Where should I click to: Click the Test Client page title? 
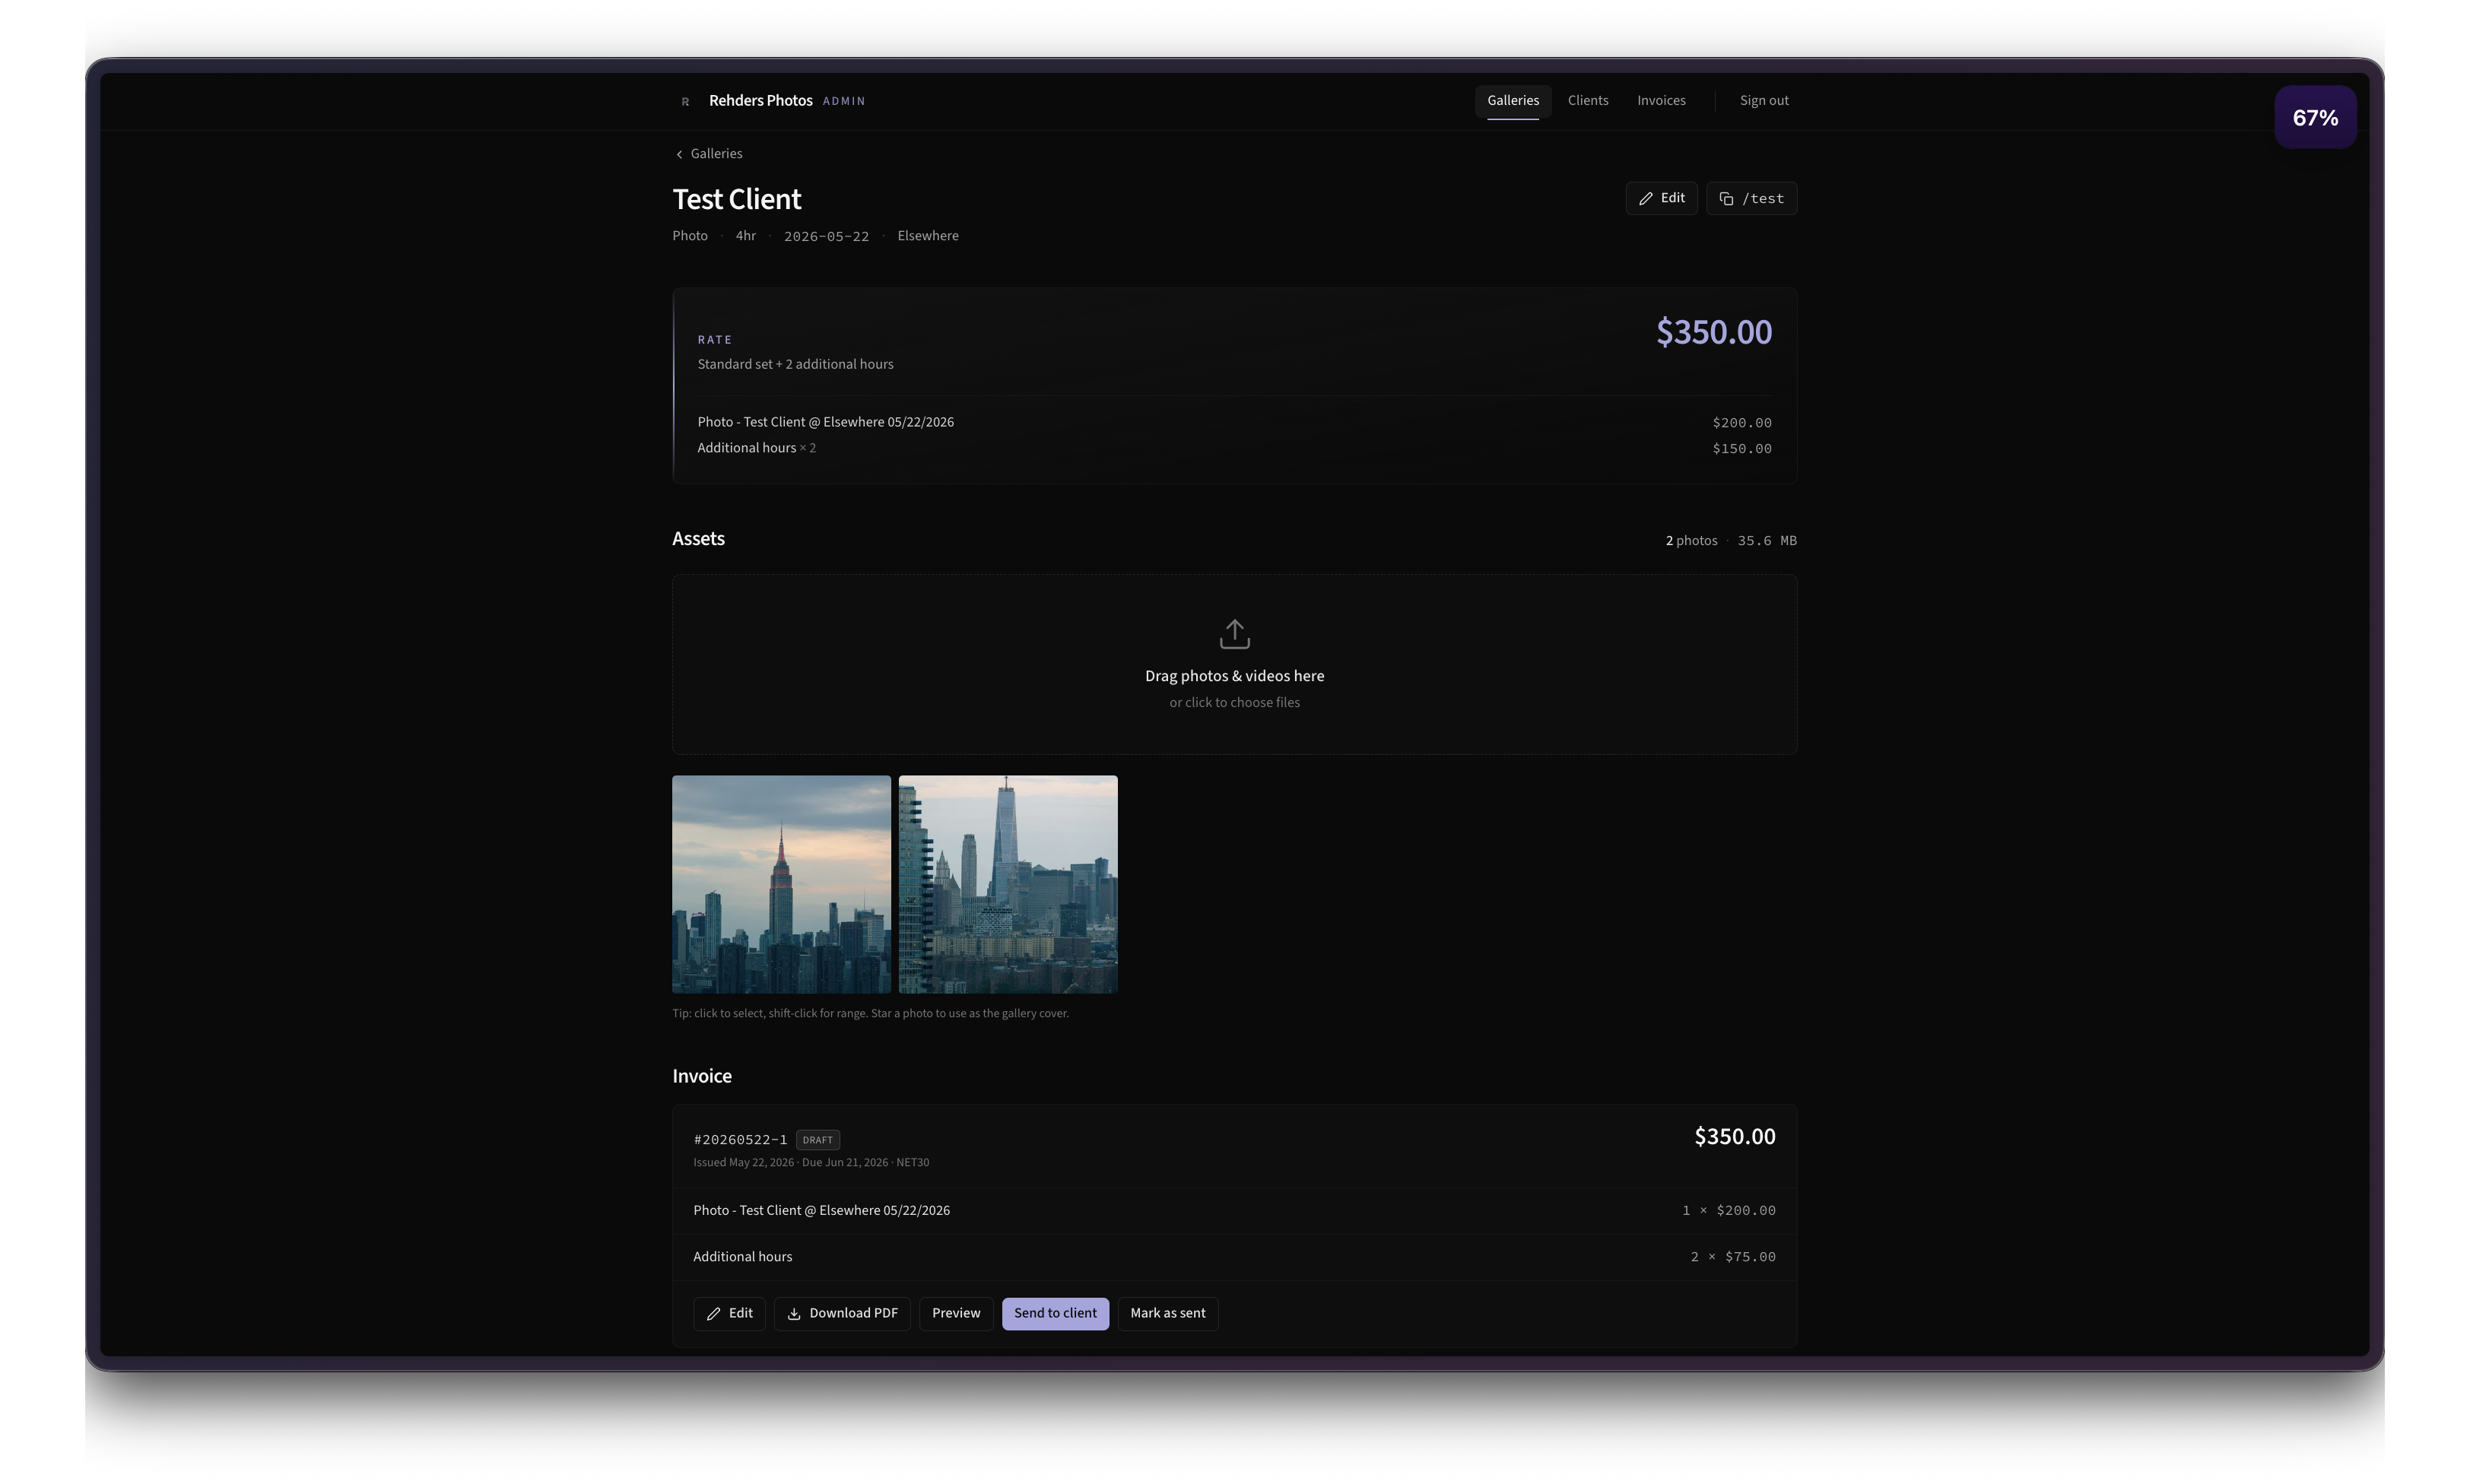pyautogui.click(x=736, y=200)
